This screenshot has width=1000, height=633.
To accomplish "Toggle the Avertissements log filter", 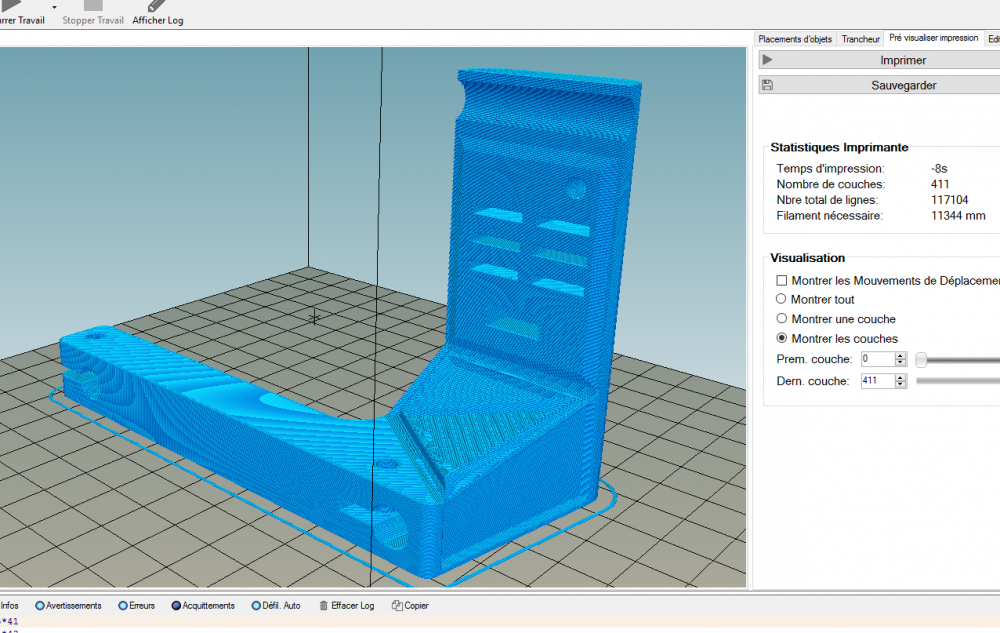I will pyautogui.click(x=40, y=605).
